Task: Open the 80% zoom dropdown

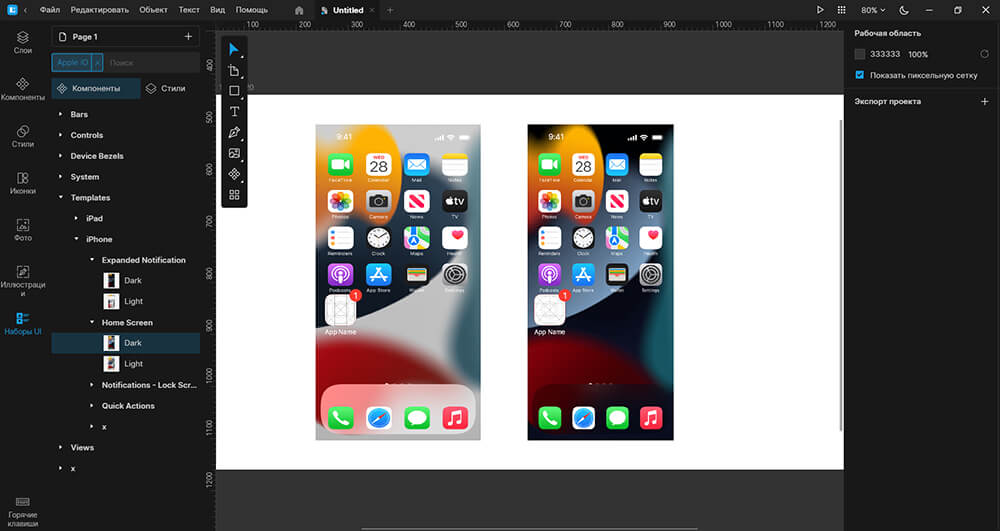Action: tap(874, 10)
